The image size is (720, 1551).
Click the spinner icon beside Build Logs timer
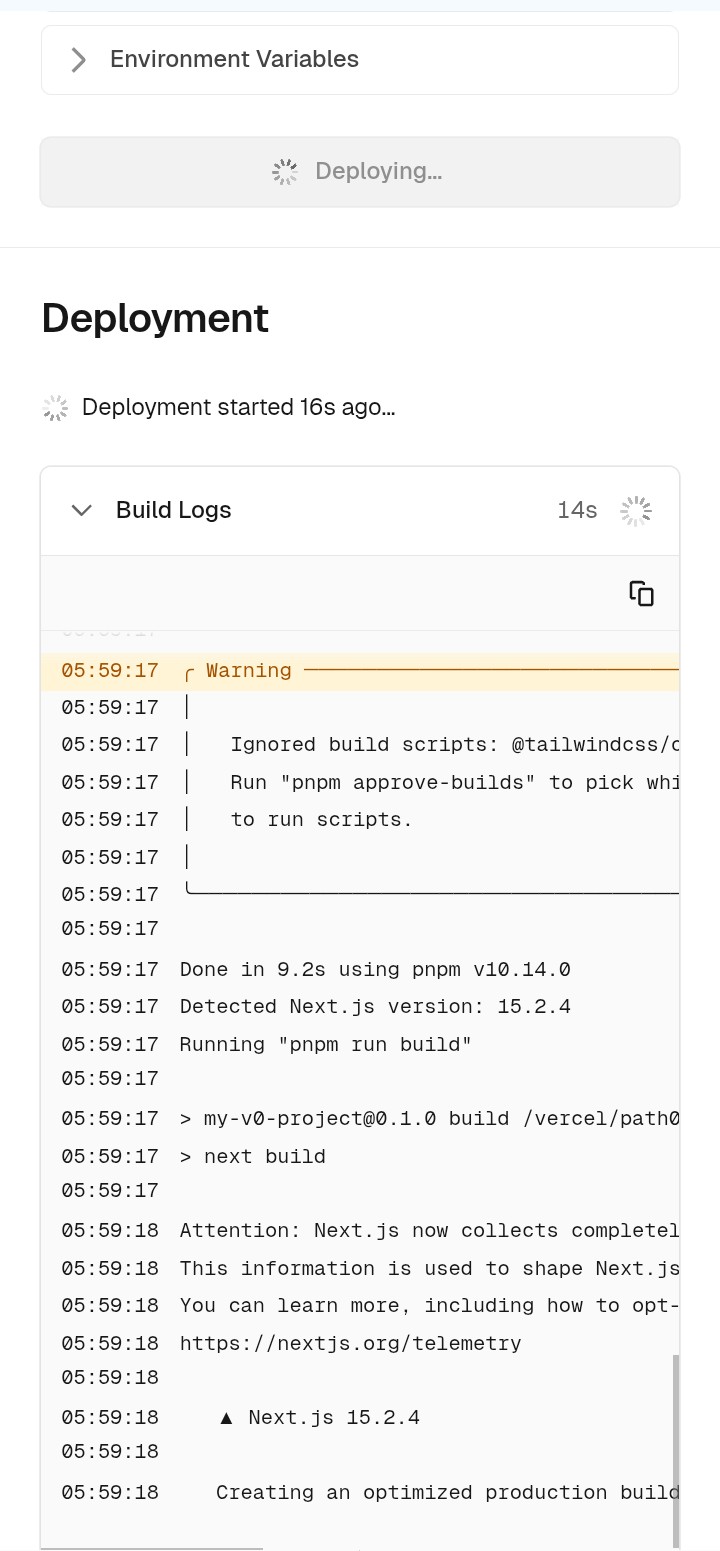[636, 511]
